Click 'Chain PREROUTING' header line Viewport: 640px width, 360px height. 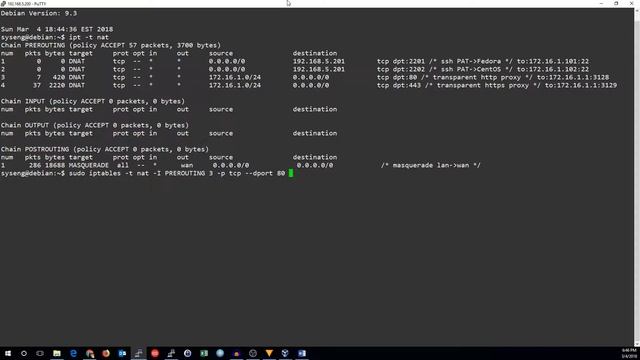pos(111,45)
